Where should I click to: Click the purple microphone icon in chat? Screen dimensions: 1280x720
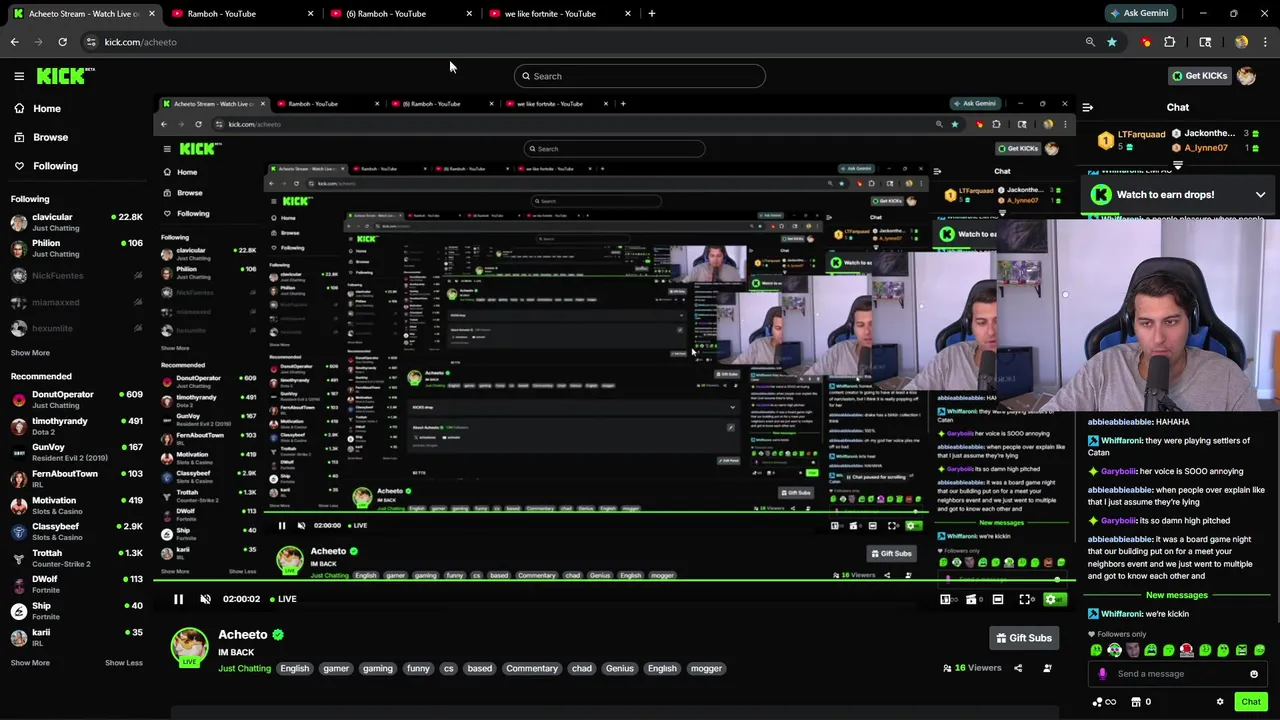point(1102,674)
